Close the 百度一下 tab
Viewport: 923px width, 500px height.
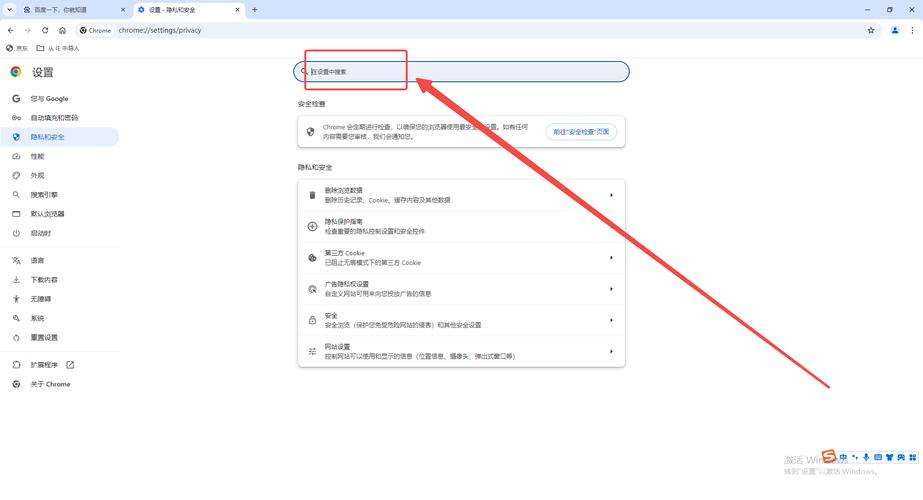click(x=122, y=10)
